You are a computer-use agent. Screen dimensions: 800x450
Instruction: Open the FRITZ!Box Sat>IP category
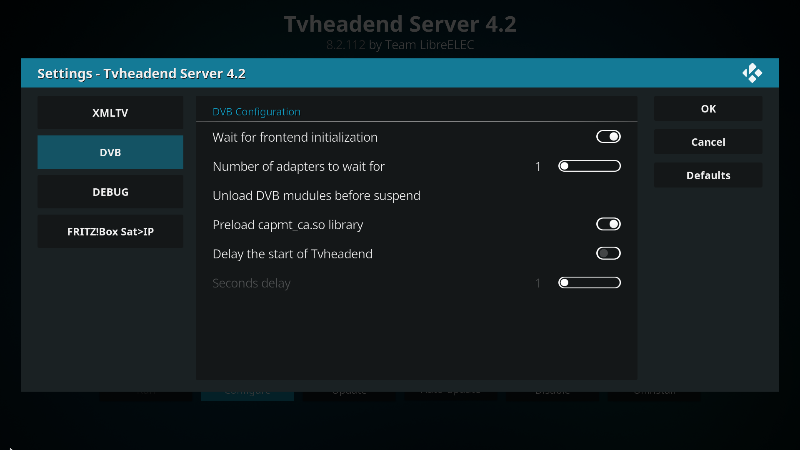click(110, 232)
